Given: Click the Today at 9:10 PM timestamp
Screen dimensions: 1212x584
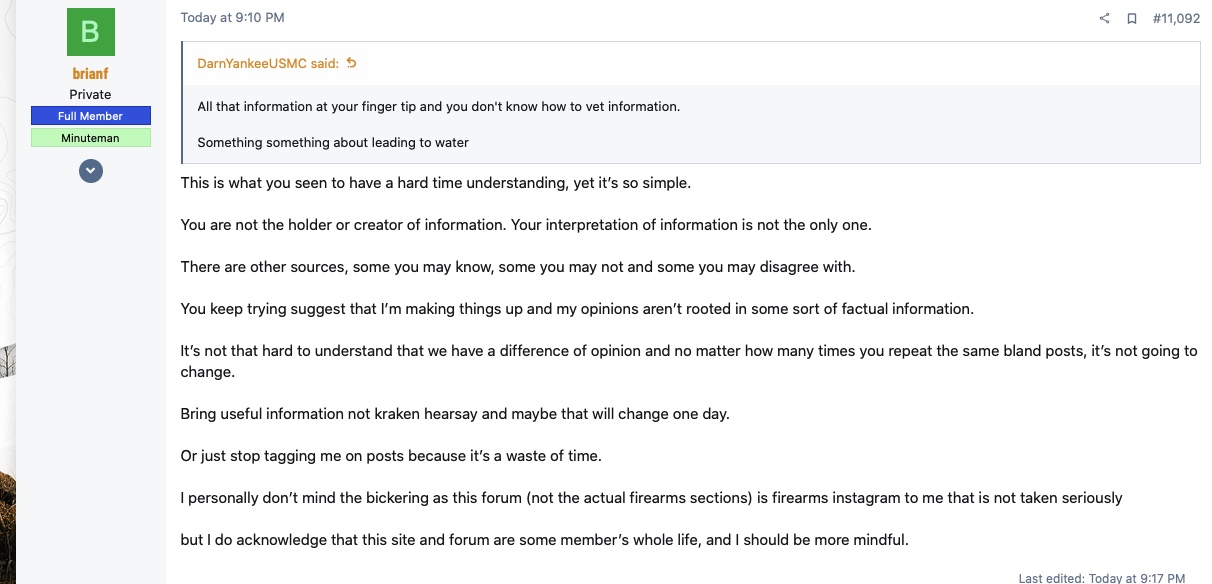Looking at the screenshot, I should 232,17.
